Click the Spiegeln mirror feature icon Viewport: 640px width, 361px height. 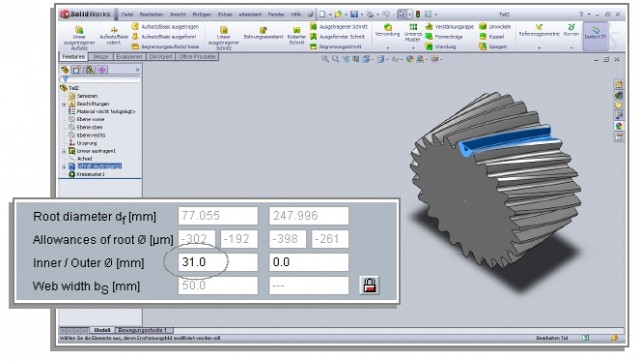pyautogui.click(x=483, y=46)
